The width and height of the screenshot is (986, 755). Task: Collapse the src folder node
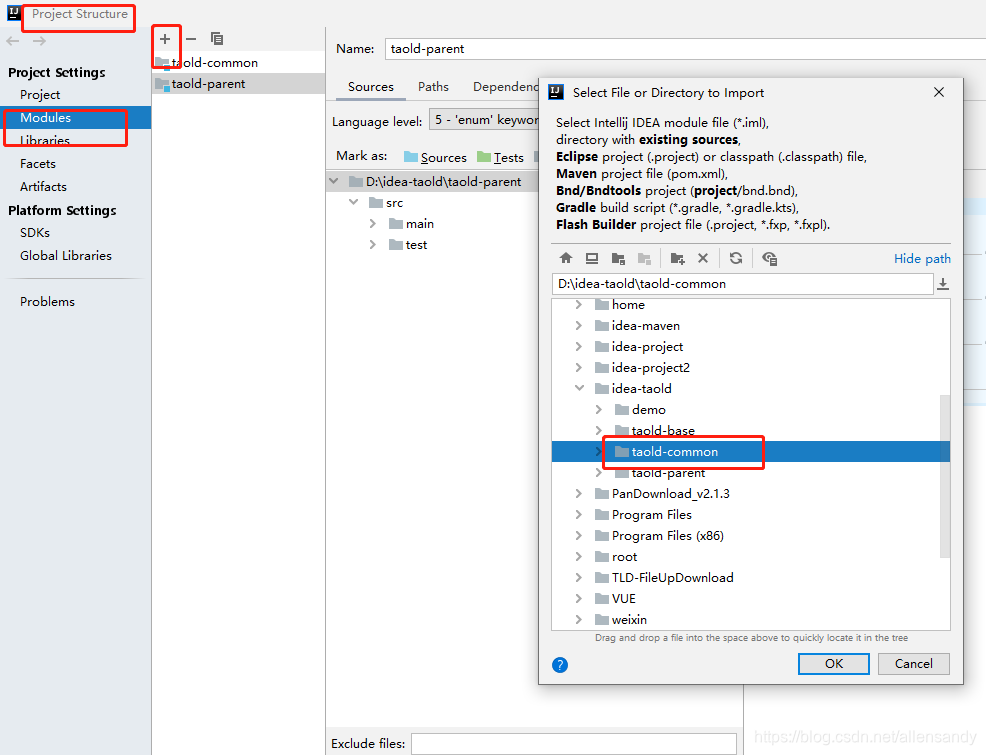coord(353,202)
